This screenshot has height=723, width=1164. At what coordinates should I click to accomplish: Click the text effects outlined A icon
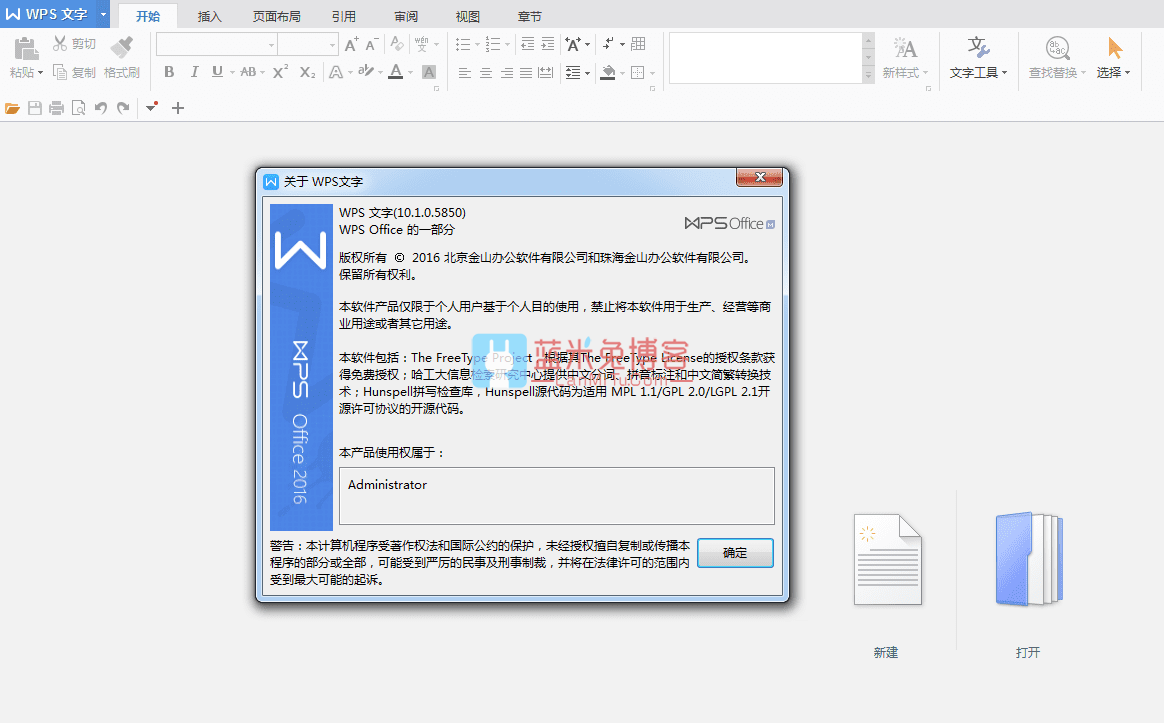[336, 72]
